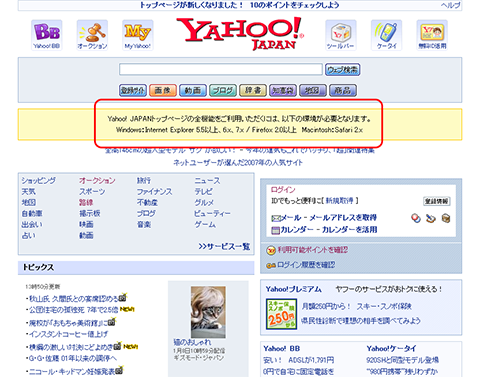Click the calendar icon in login box

(276, 230)
